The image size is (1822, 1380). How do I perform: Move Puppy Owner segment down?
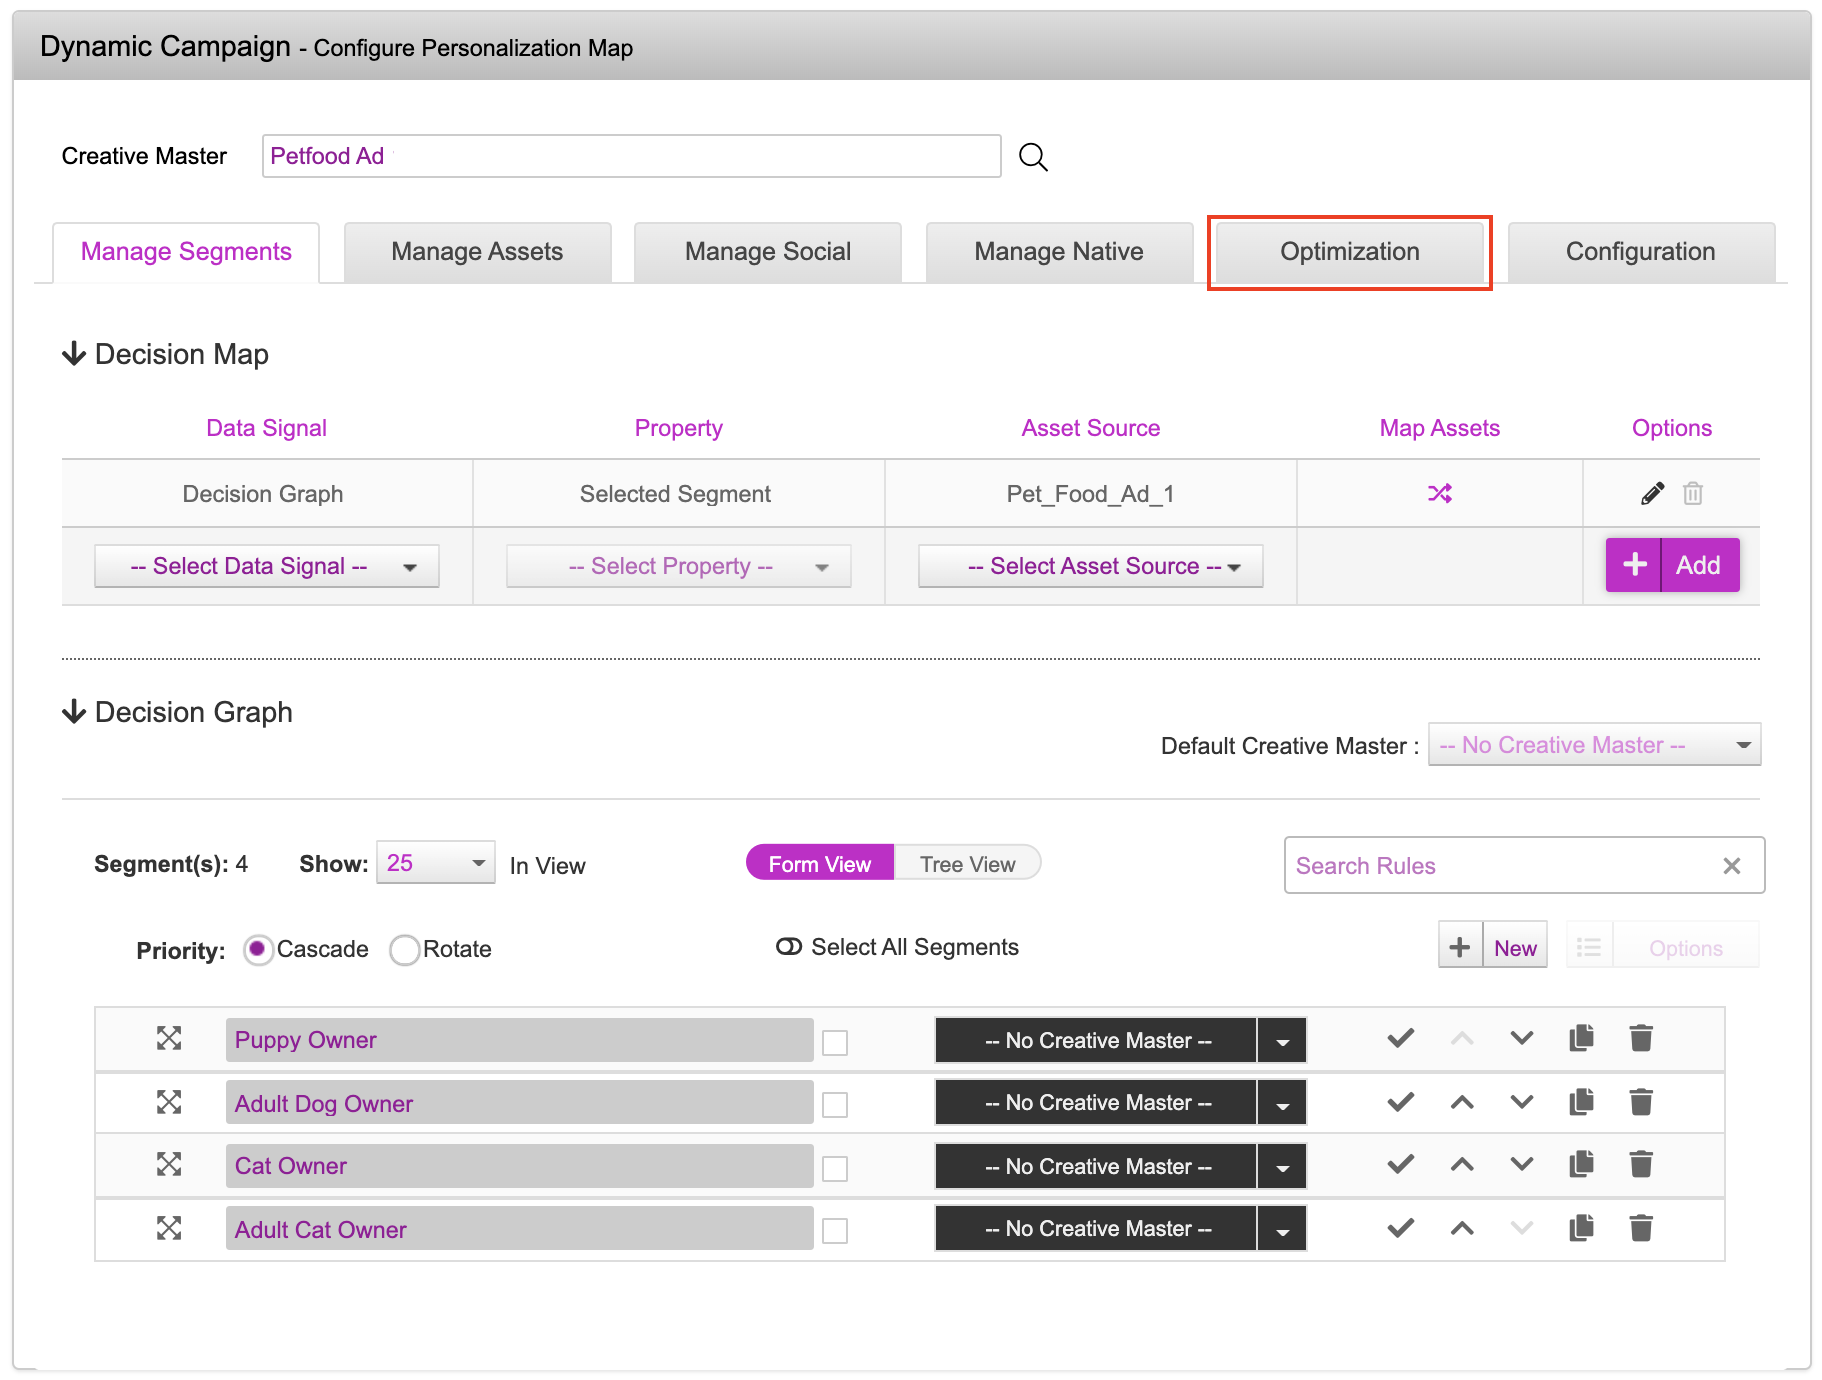pyautogui.click(x=1521, y=1038)
